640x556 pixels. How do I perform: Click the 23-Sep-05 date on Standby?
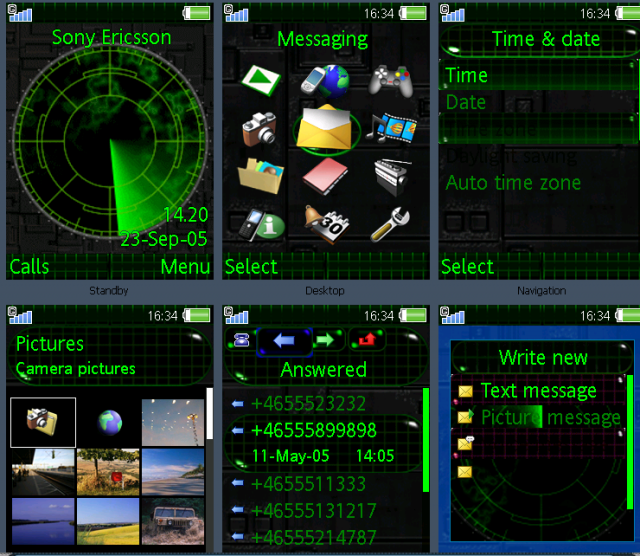[x=164, y=239]
